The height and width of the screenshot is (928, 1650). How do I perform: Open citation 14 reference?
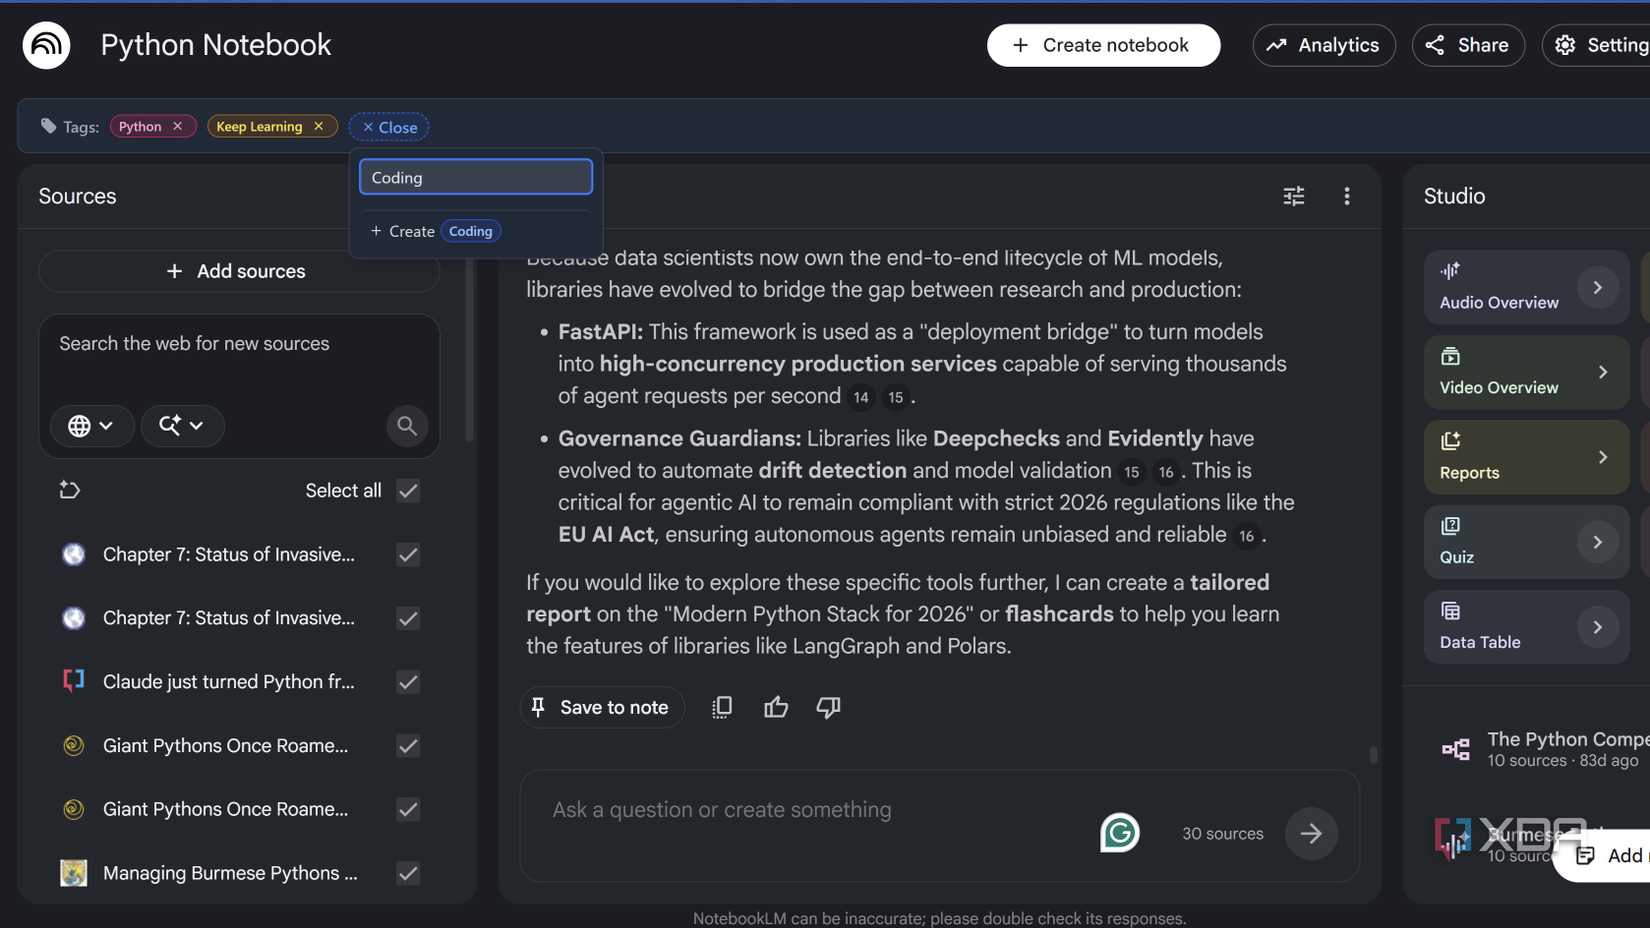(x=861, y=398)
